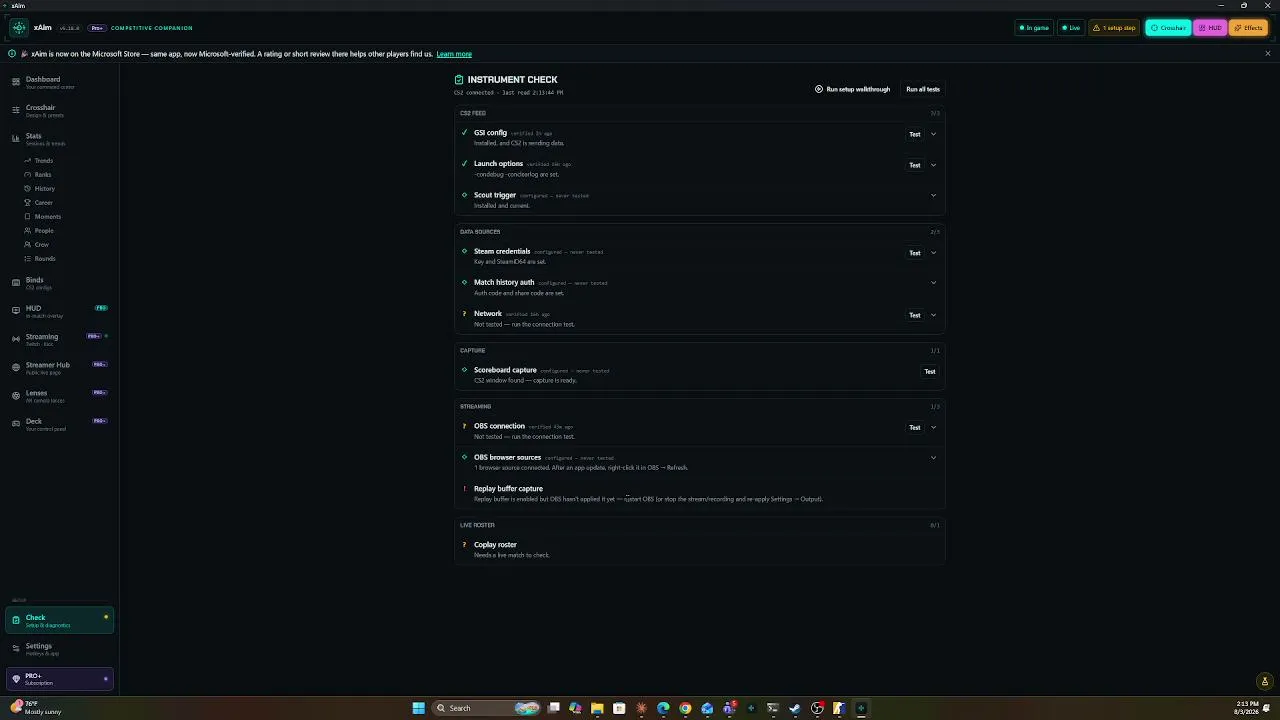1280x720 pixels.
Task: Select the Check setup & diagnostics item
Action: [60, 621]
